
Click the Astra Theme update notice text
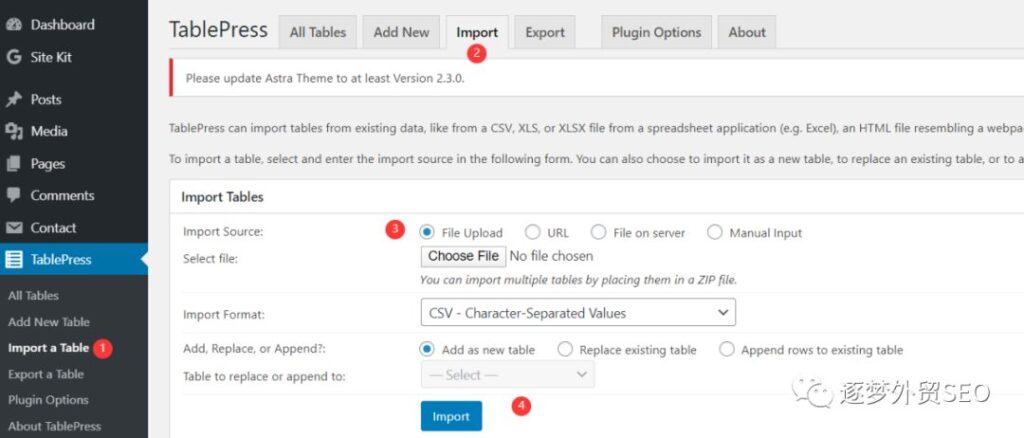(325, 78)
